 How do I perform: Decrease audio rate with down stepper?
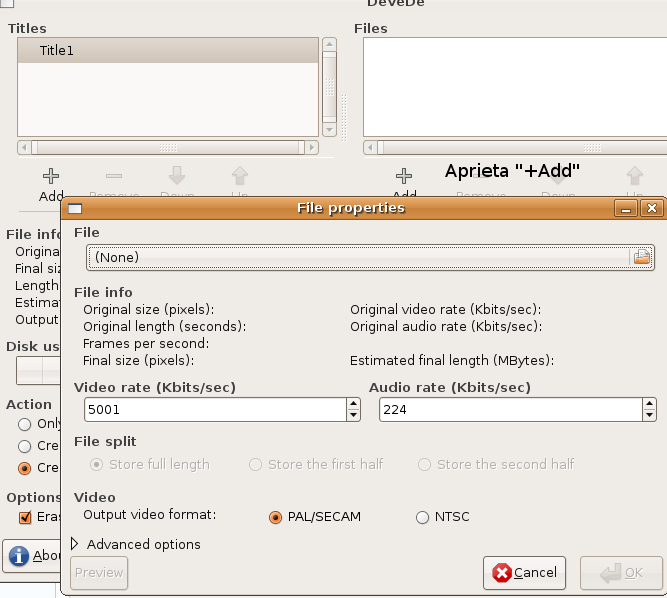649,415
